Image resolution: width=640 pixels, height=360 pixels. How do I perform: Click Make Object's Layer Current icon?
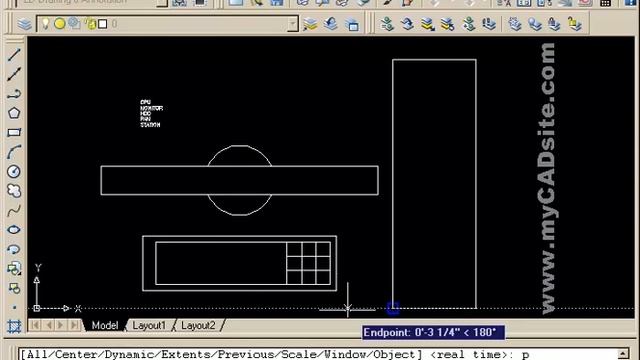point(310,24)
